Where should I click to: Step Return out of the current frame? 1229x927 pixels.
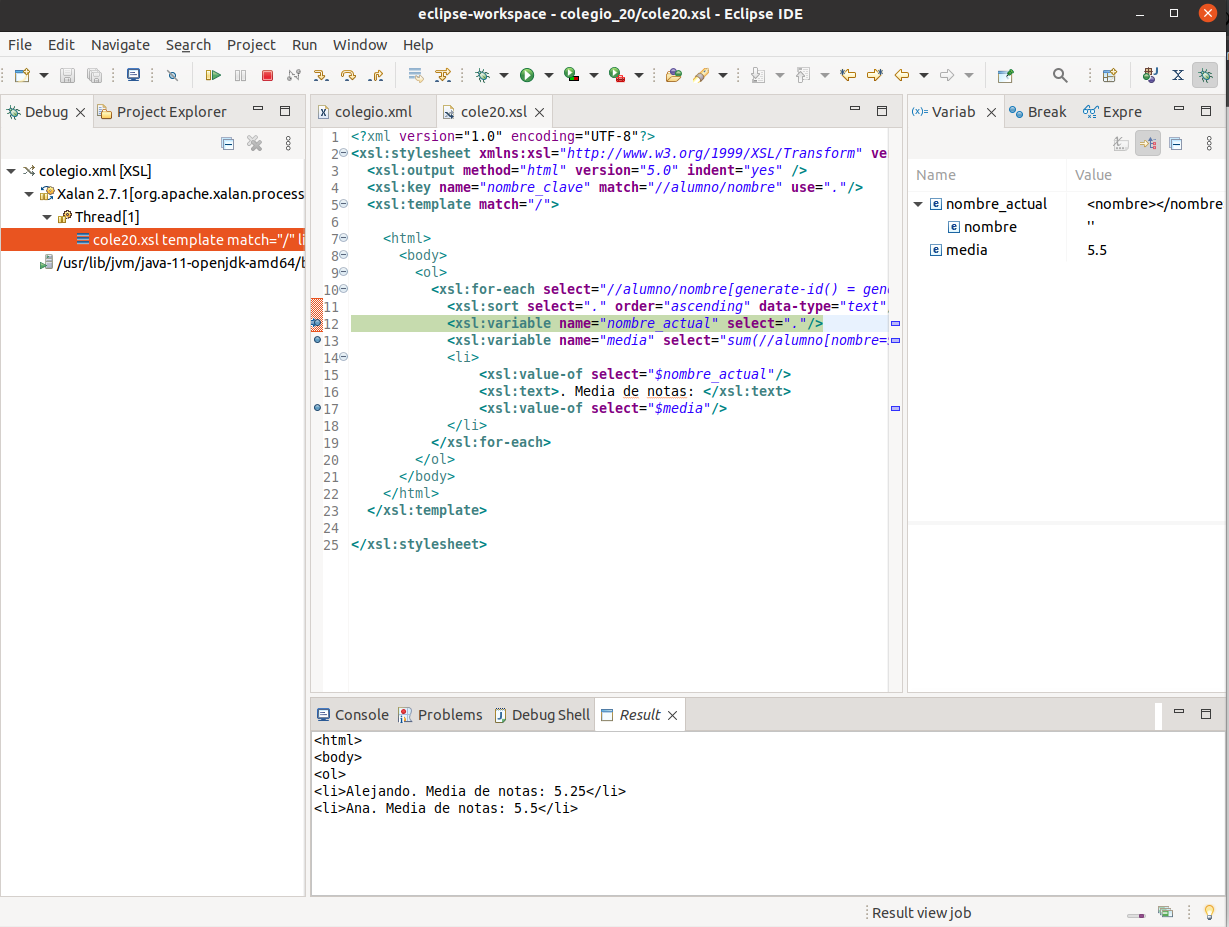click(x=375, y=75)
